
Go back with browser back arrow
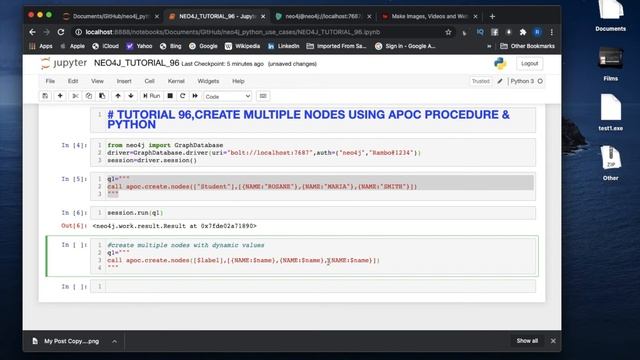click(32, 32)
